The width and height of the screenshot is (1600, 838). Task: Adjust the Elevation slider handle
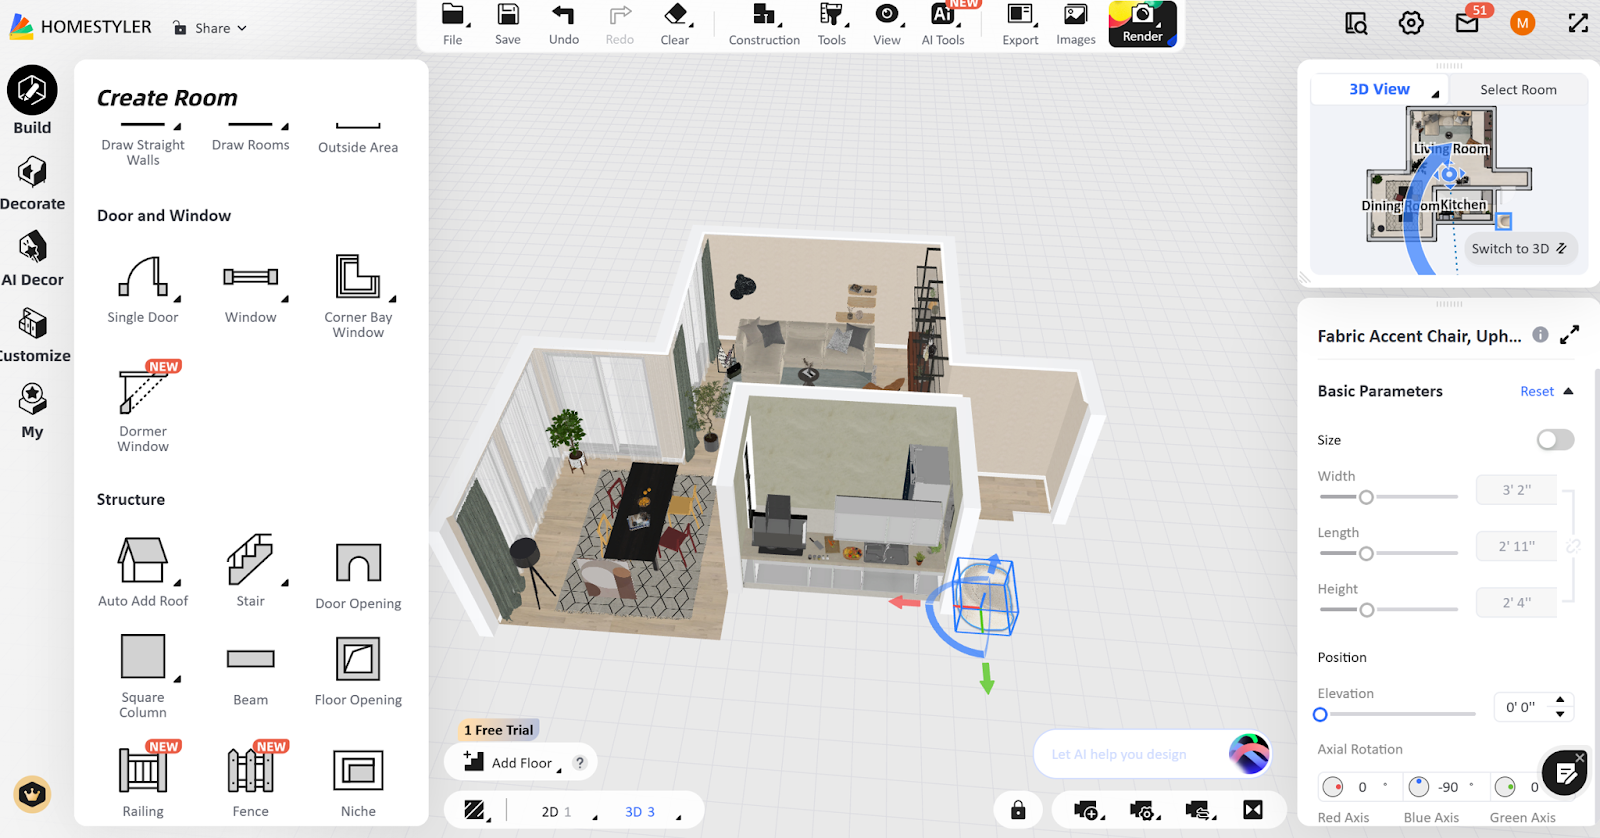click(1320, 714)
